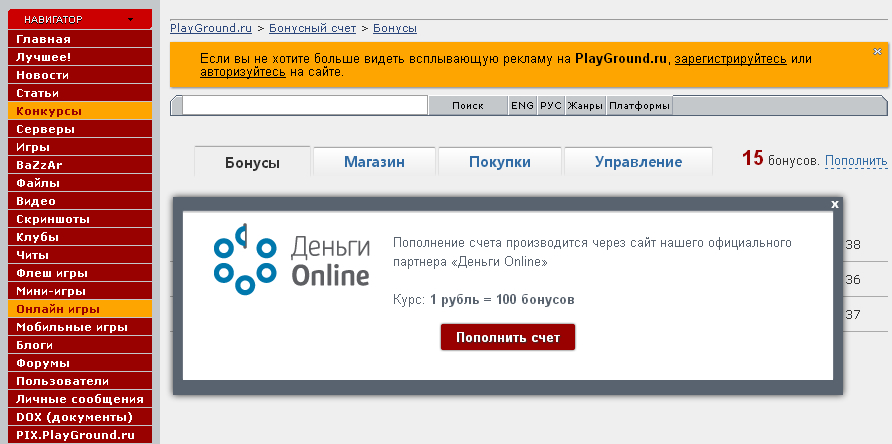This screenshot has width=892, height=444.
Task: Collapse the НАВИГАТОР menu arrow
Action: (131, 20)
